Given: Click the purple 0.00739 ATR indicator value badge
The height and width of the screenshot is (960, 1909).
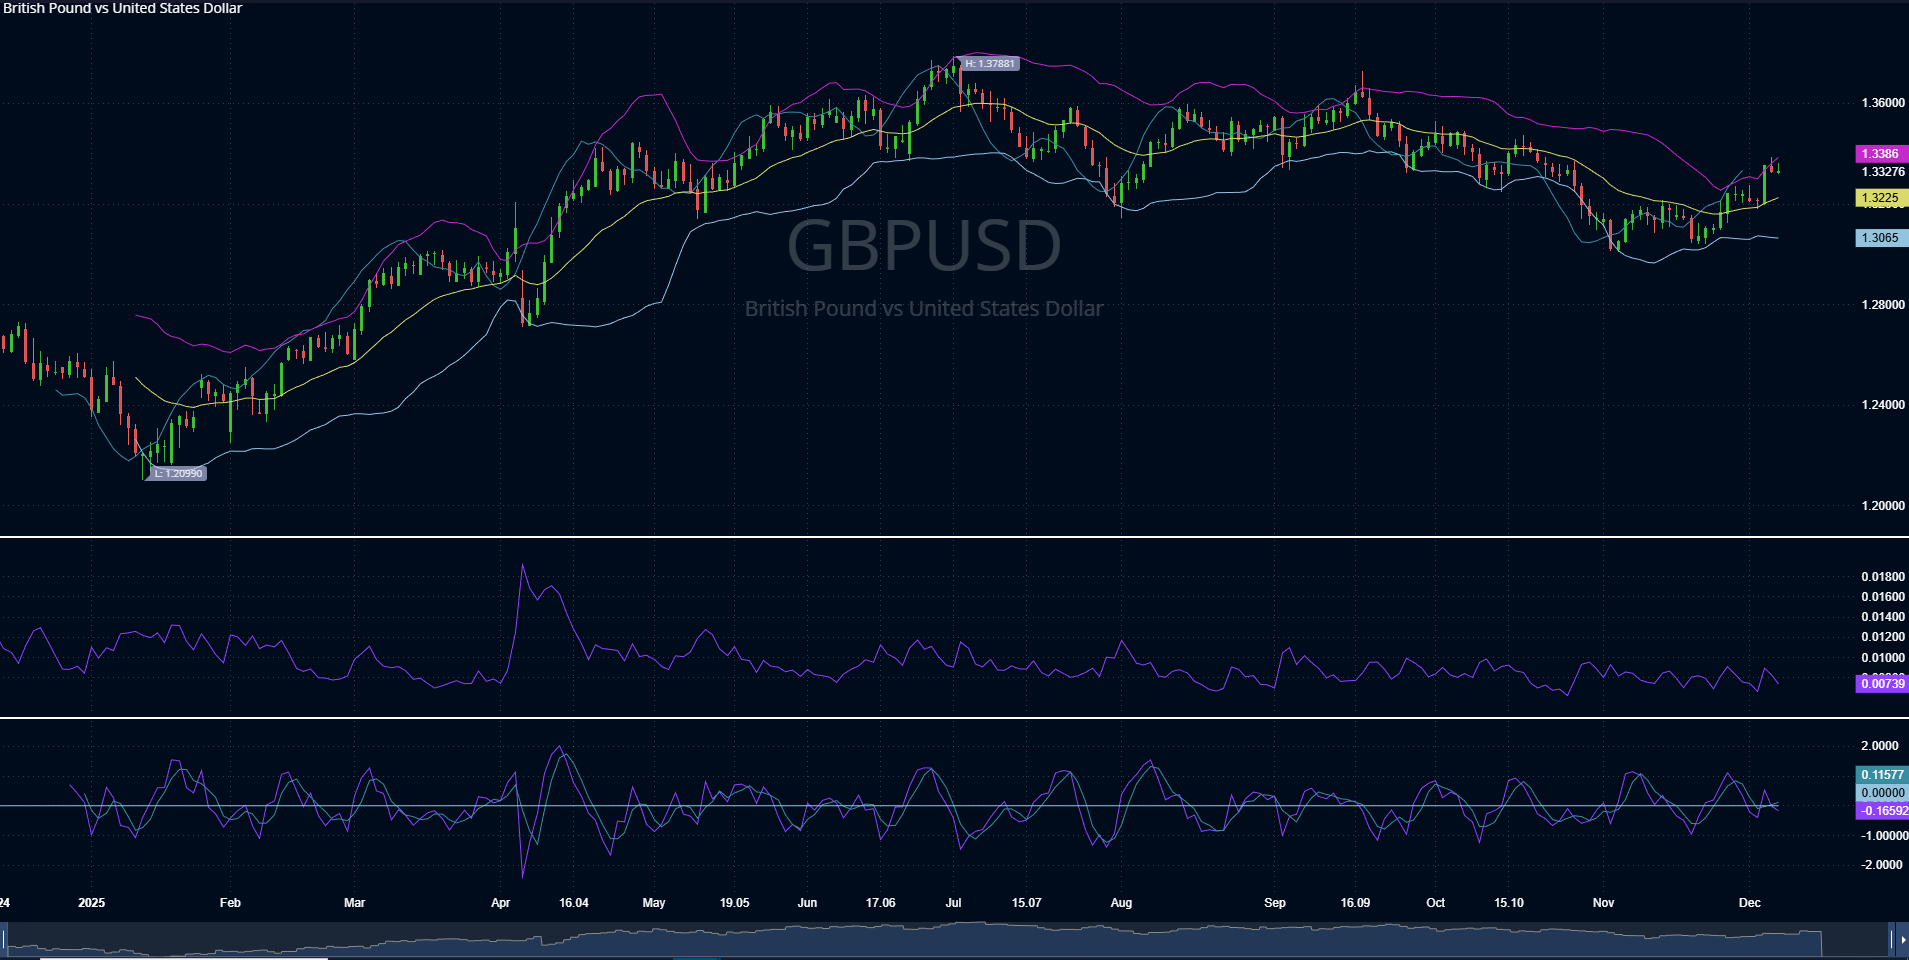Looking at the screenshot, I should click(1884, 684).
